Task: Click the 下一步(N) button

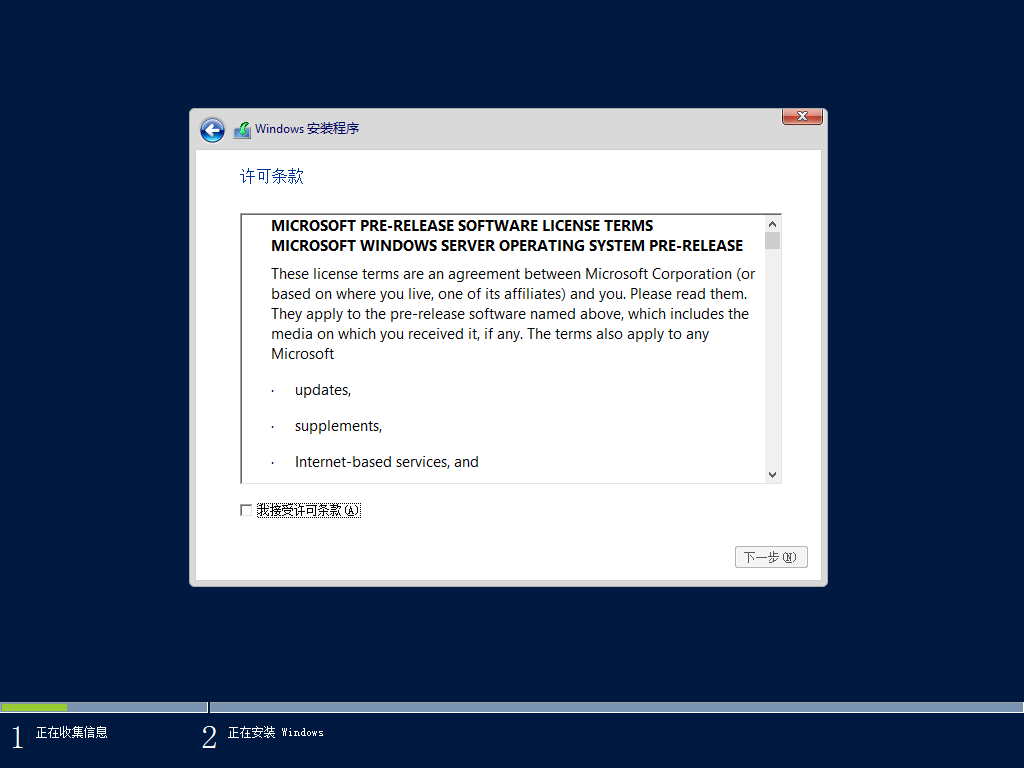Action: (771, 557)
